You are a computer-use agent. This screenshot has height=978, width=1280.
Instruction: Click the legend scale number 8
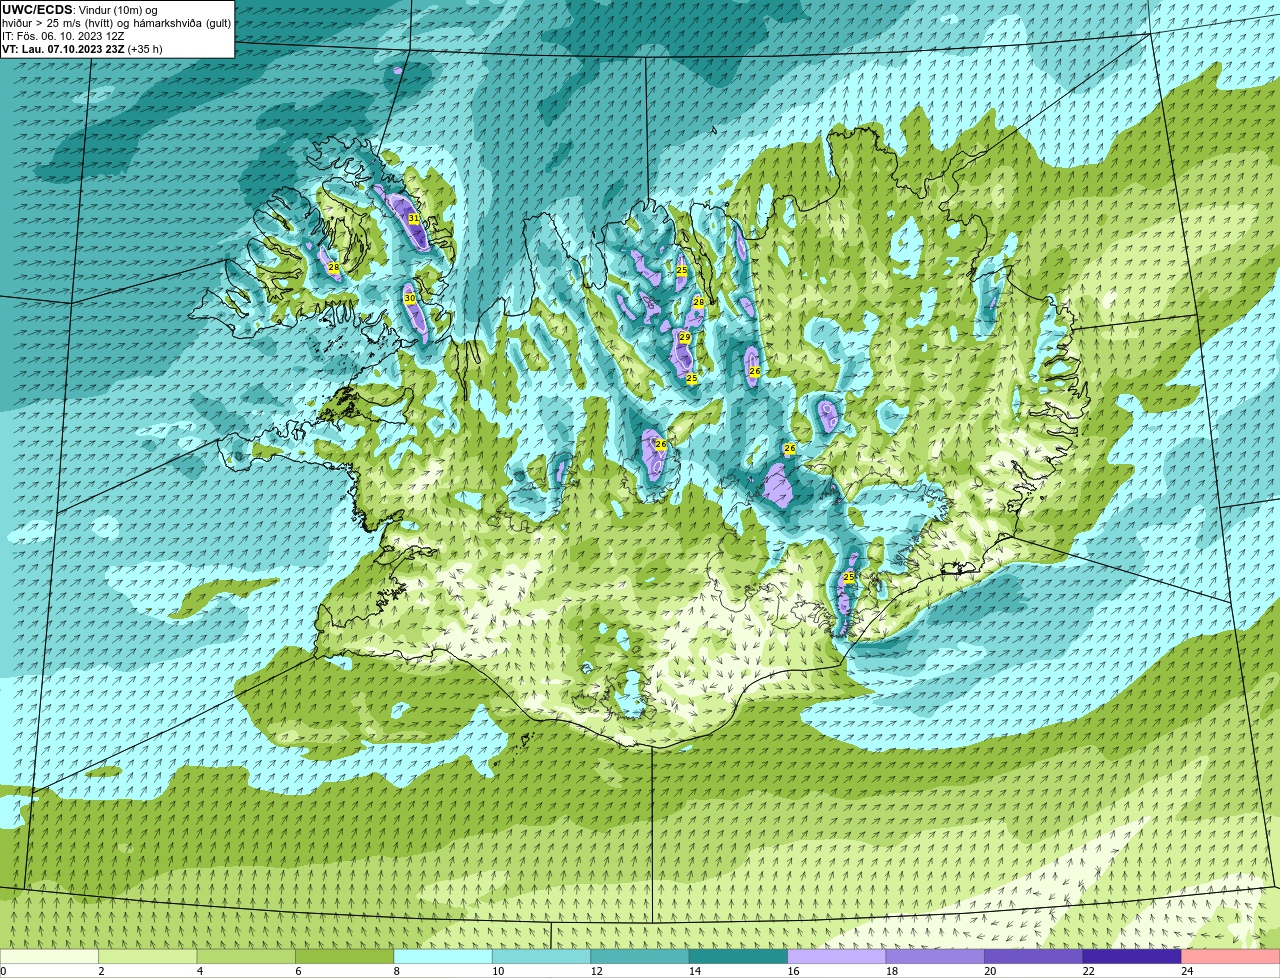pyautogui.click(x=397, y=971)
